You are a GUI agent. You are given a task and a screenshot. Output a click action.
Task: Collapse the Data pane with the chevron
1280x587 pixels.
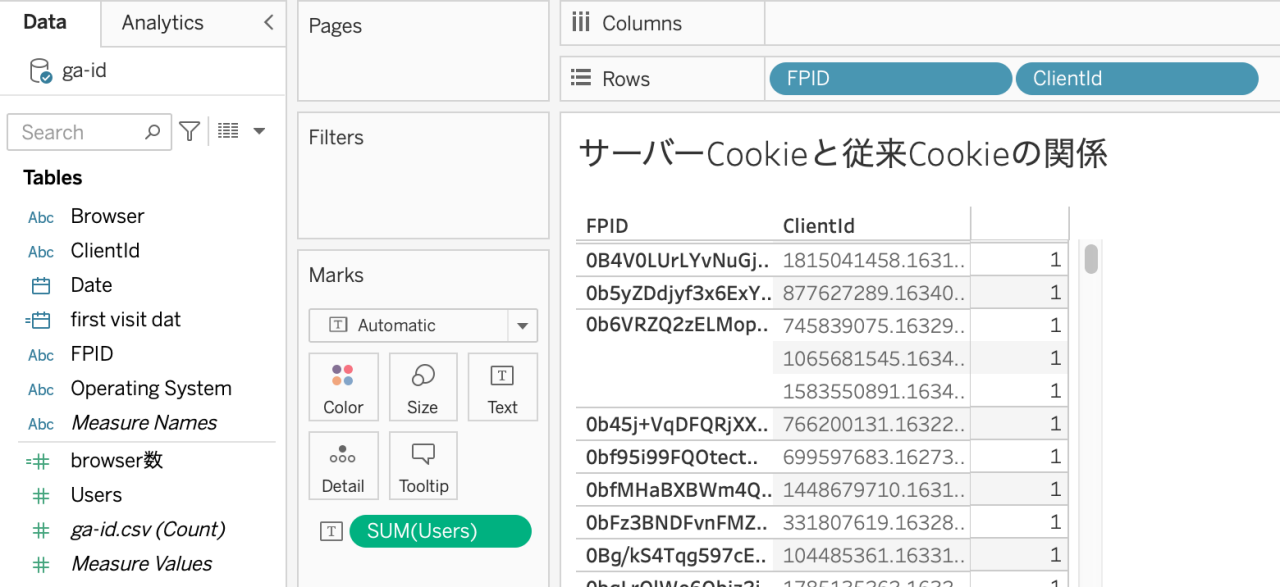(x=268, y=23)
